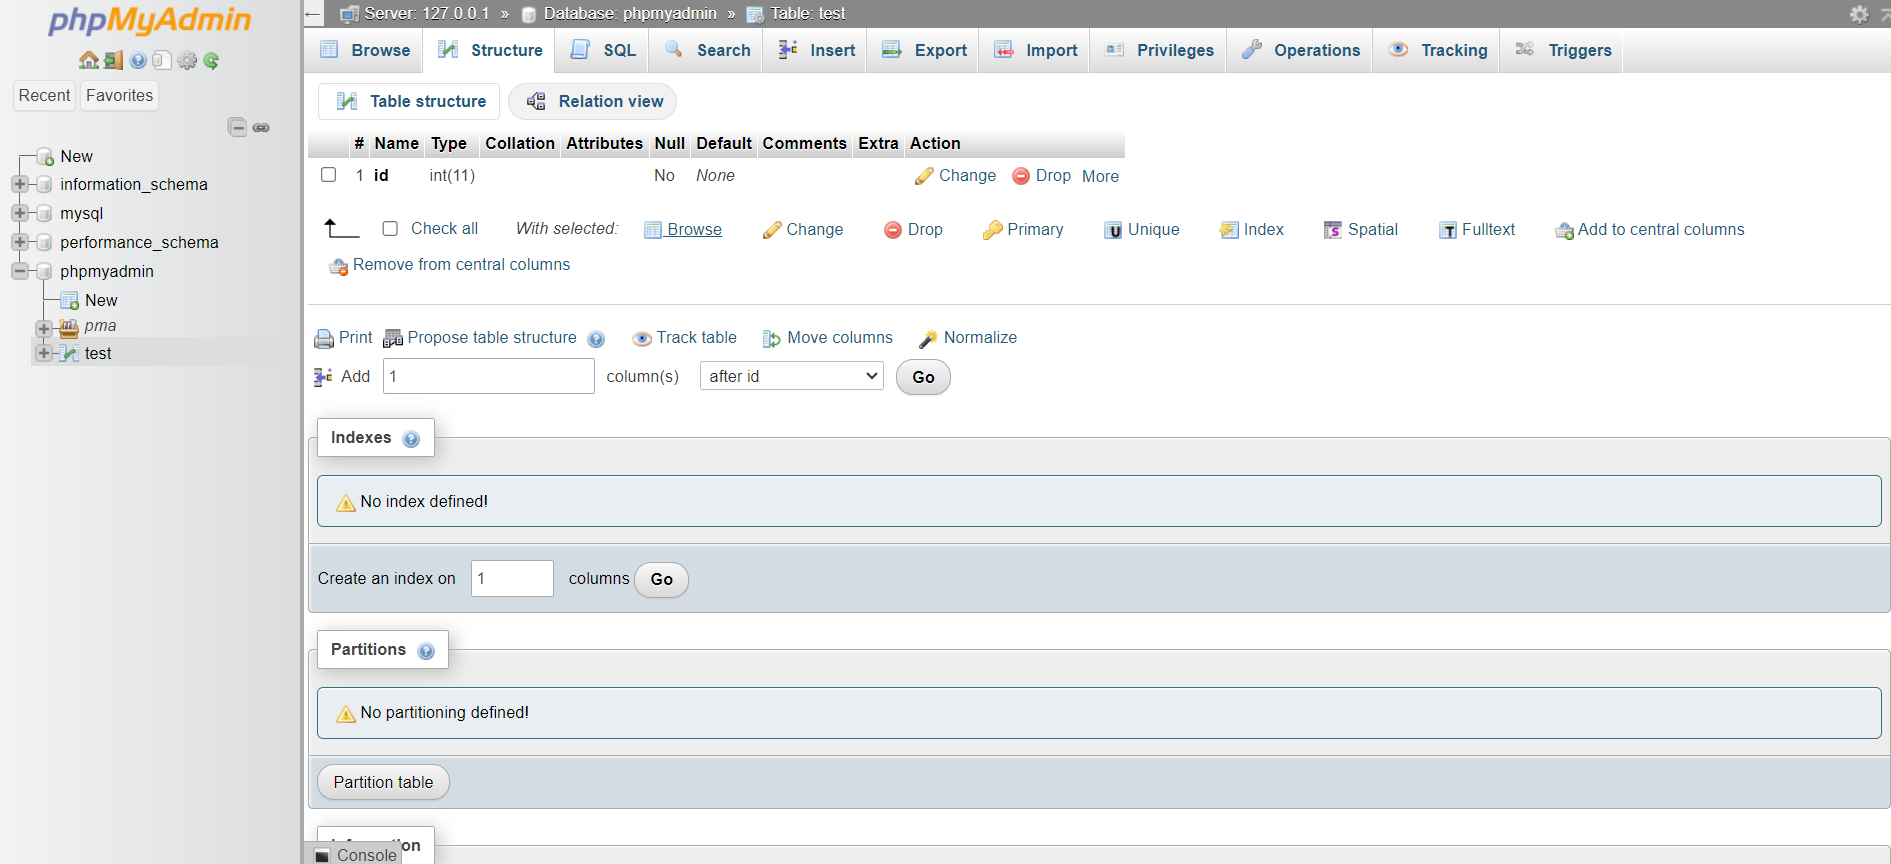Open the 'after id' position dropdown
1891x864 pixels.
tap(792, 376)
